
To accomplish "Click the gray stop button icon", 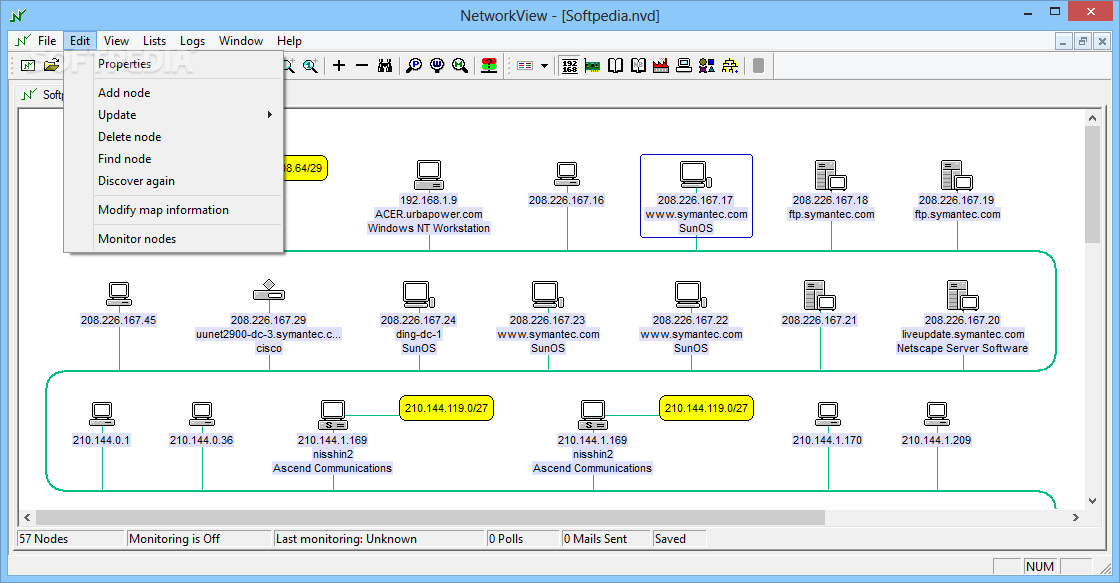I will (759, 66).
